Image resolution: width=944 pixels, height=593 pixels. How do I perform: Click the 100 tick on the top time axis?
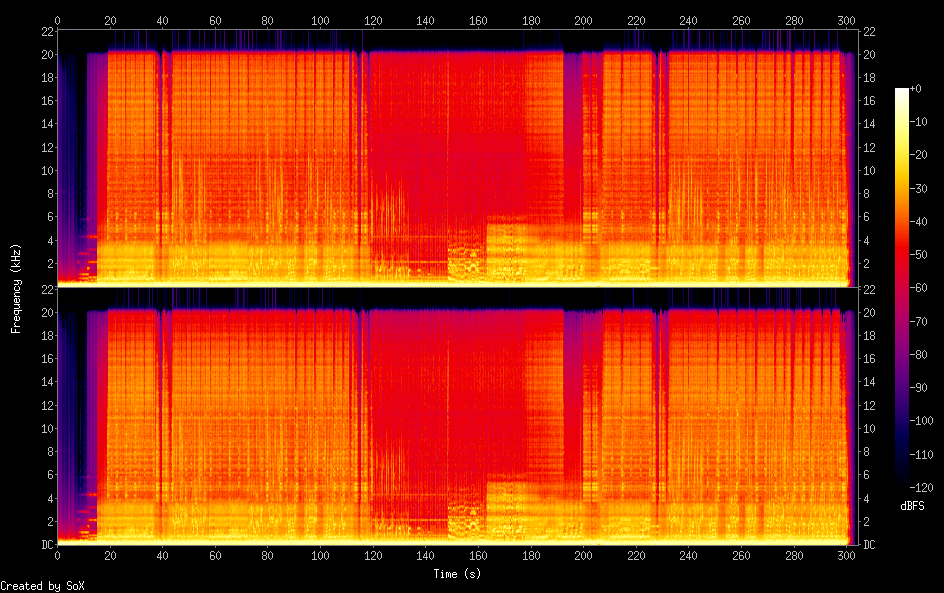click(x=320, y=20)
